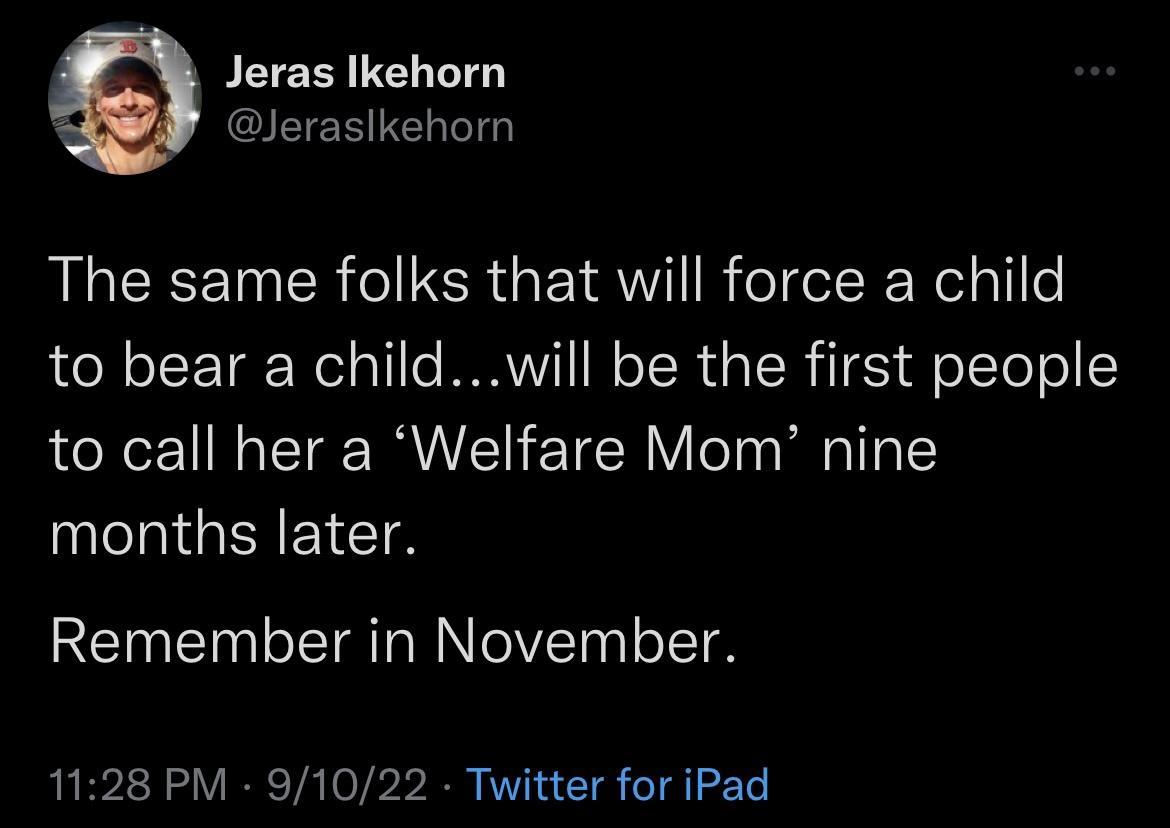Image resolution: width=1170 pixels, height=828 pixels.
Task: Select the line 'Remember in November.'
Action: [x=391, y=640]
